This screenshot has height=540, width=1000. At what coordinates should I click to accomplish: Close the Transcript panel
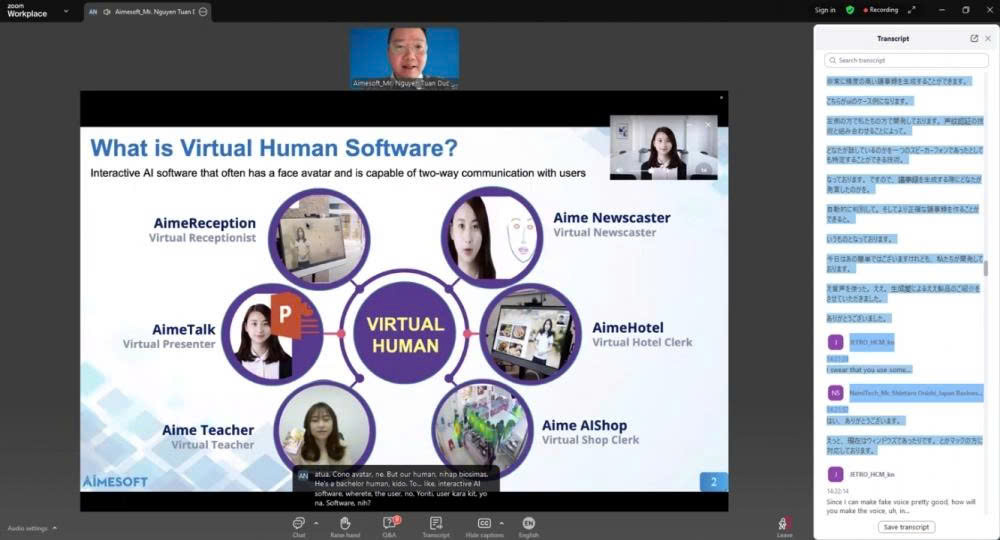[x=988, y=38]
